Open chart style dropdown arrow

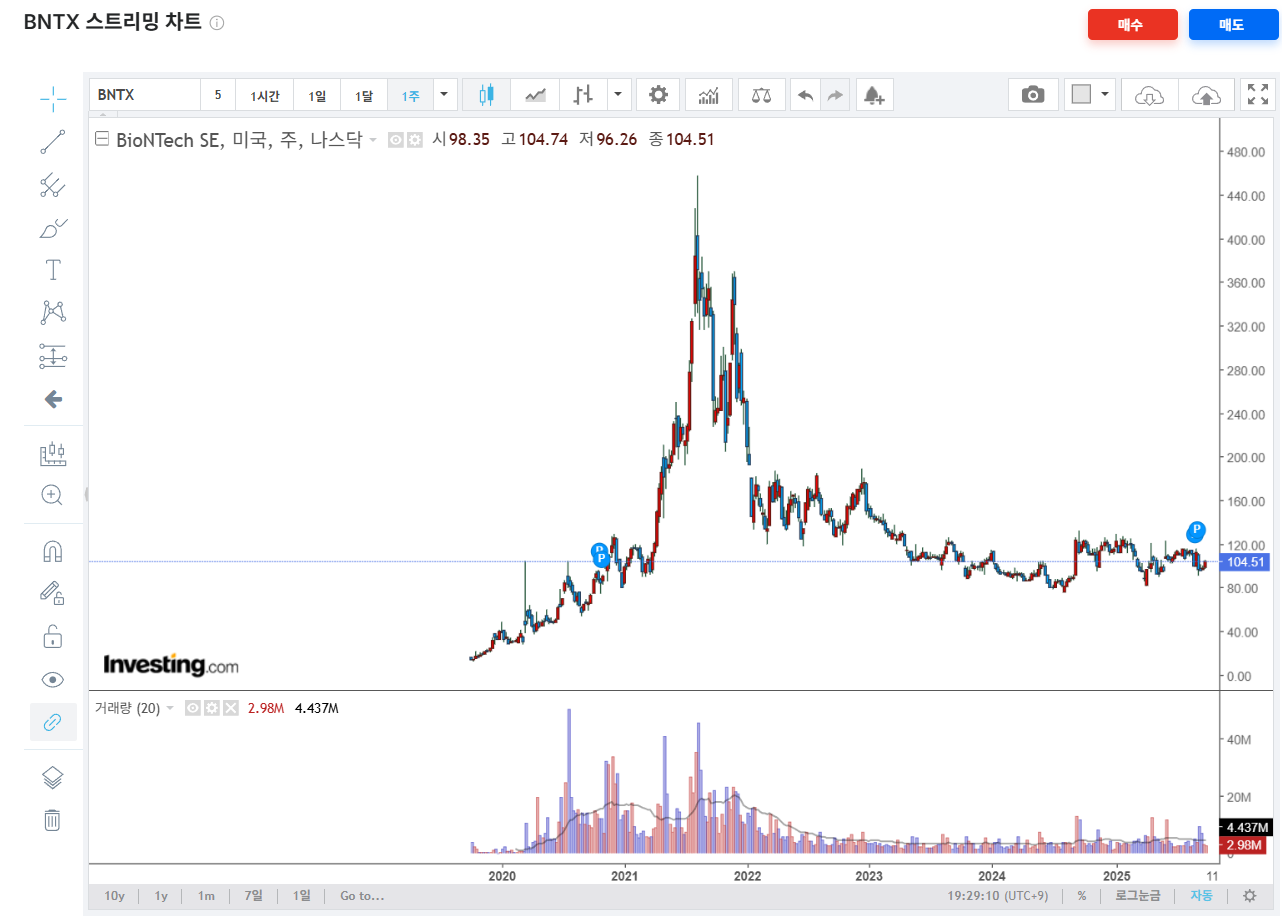point(619,95)
